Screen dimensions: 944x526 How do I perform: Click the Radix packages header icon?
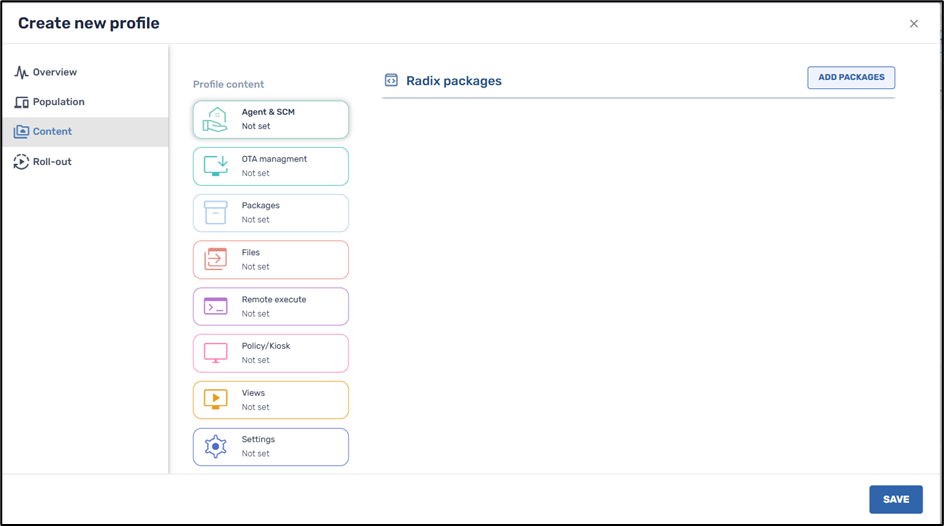tap(391, 81)
